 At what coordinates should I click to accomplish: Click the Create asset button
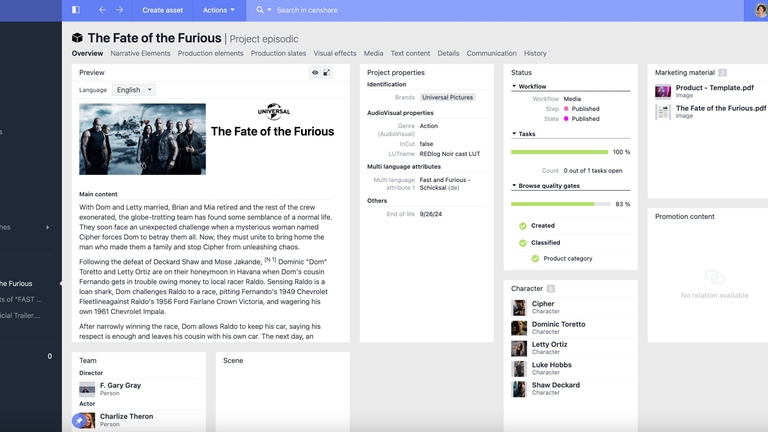click(163, 10)
